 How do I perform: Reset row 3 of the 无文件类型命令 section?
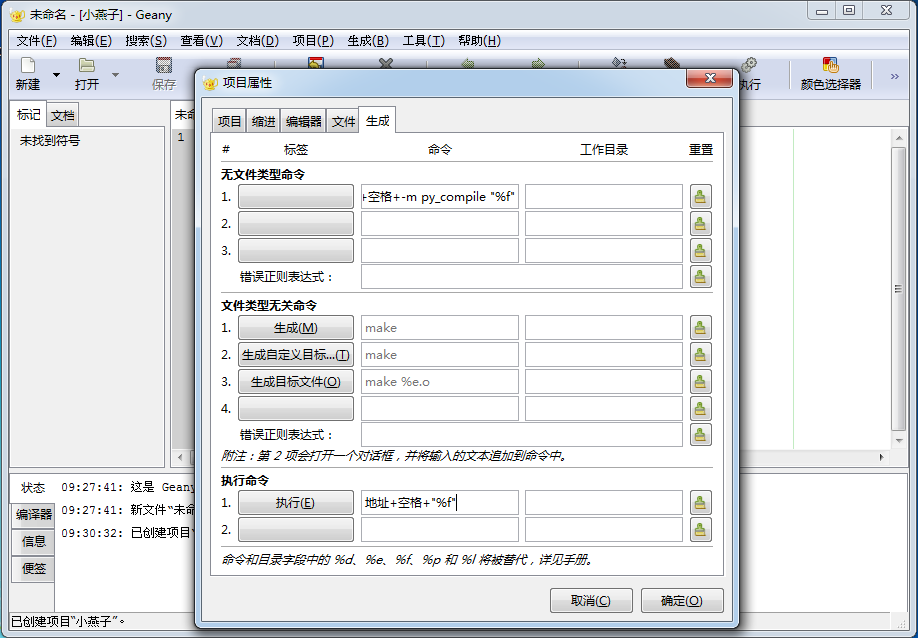click(x=700, y=251)
